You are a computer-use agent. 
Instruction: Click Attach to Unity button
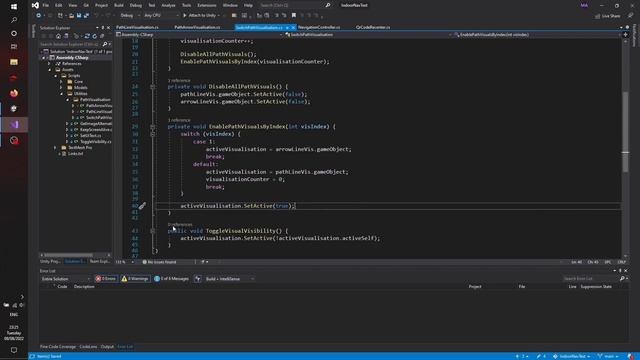click(x=201, y=16)
